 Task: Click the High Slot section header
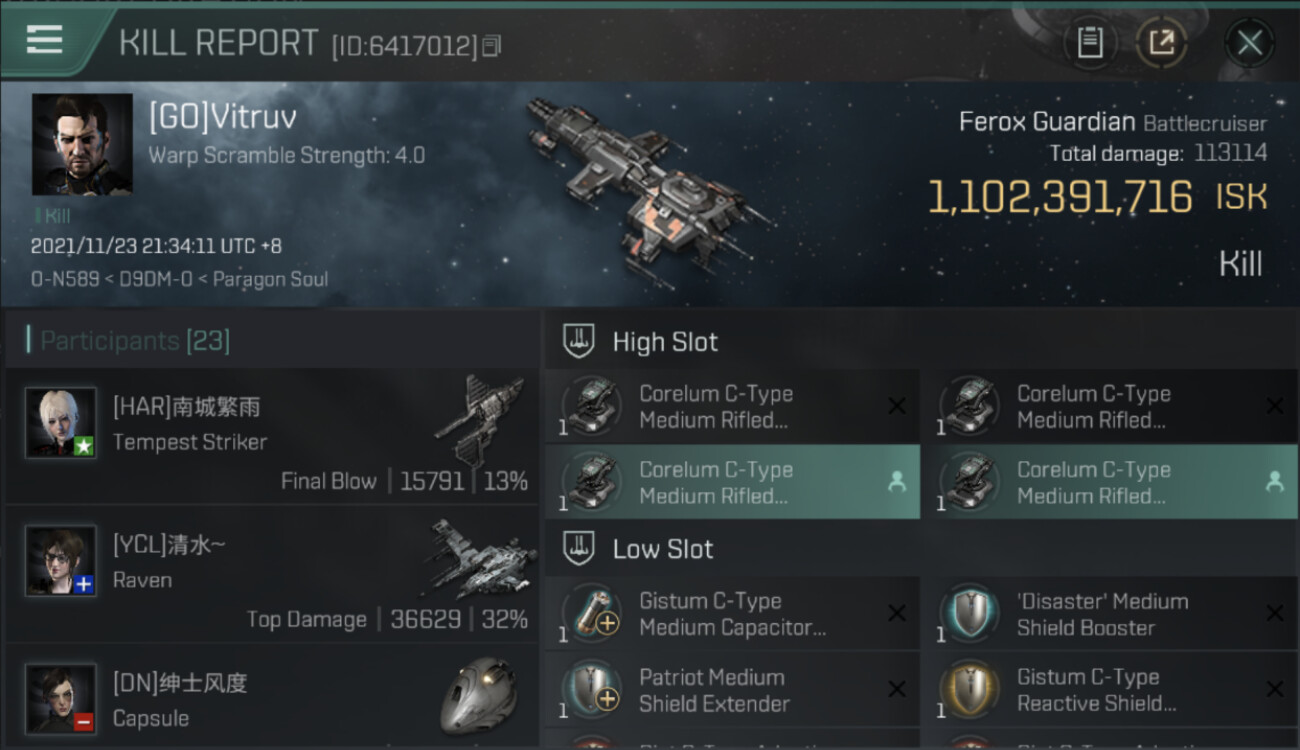665,342
